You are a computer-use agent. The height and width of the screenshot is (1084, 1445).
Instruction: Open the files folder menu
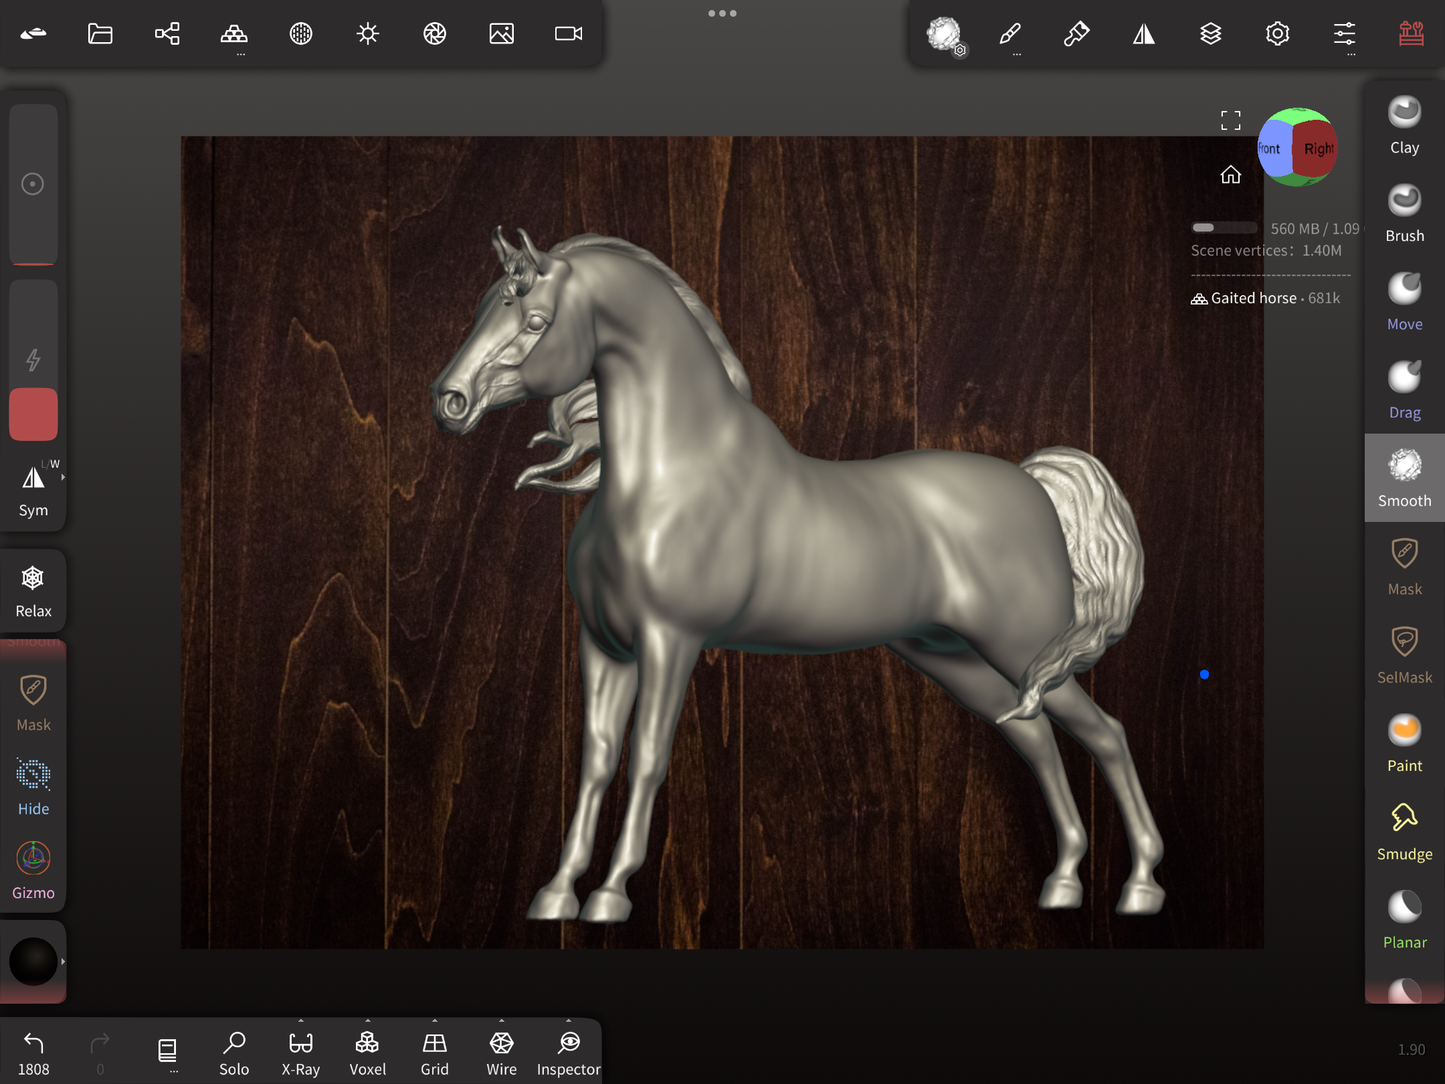100,34
